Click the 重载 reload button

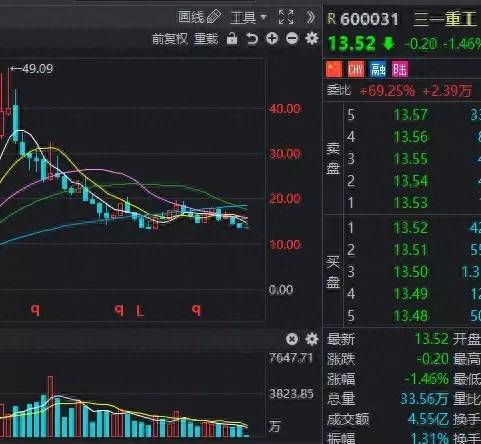point(206,39)
